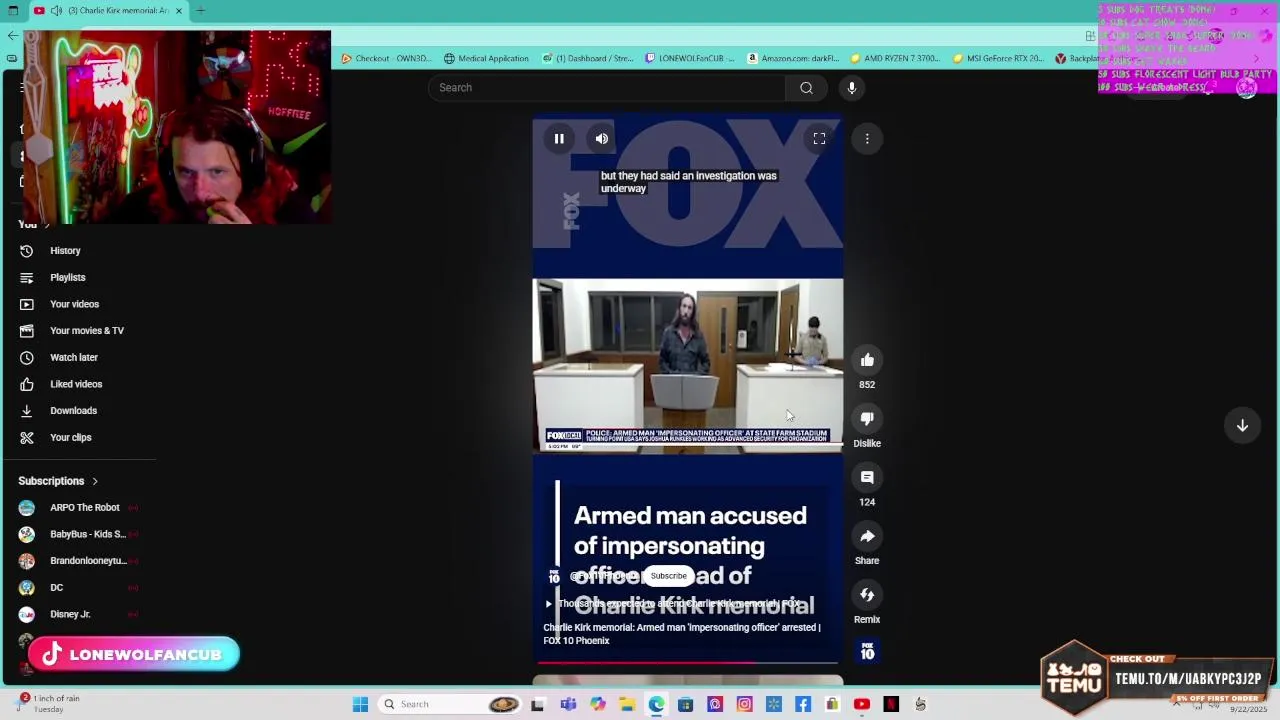Viewport: 1280px width, 720px height.
Task: Open the 124 comments panel
Action: pos(867,478)
